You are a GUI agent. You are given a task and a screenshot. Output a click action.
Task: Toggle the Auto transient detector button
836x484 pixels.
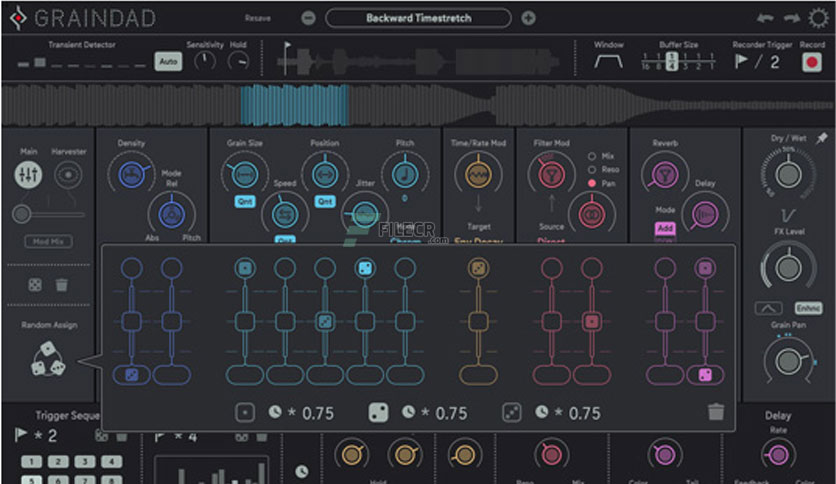(168, 61)
